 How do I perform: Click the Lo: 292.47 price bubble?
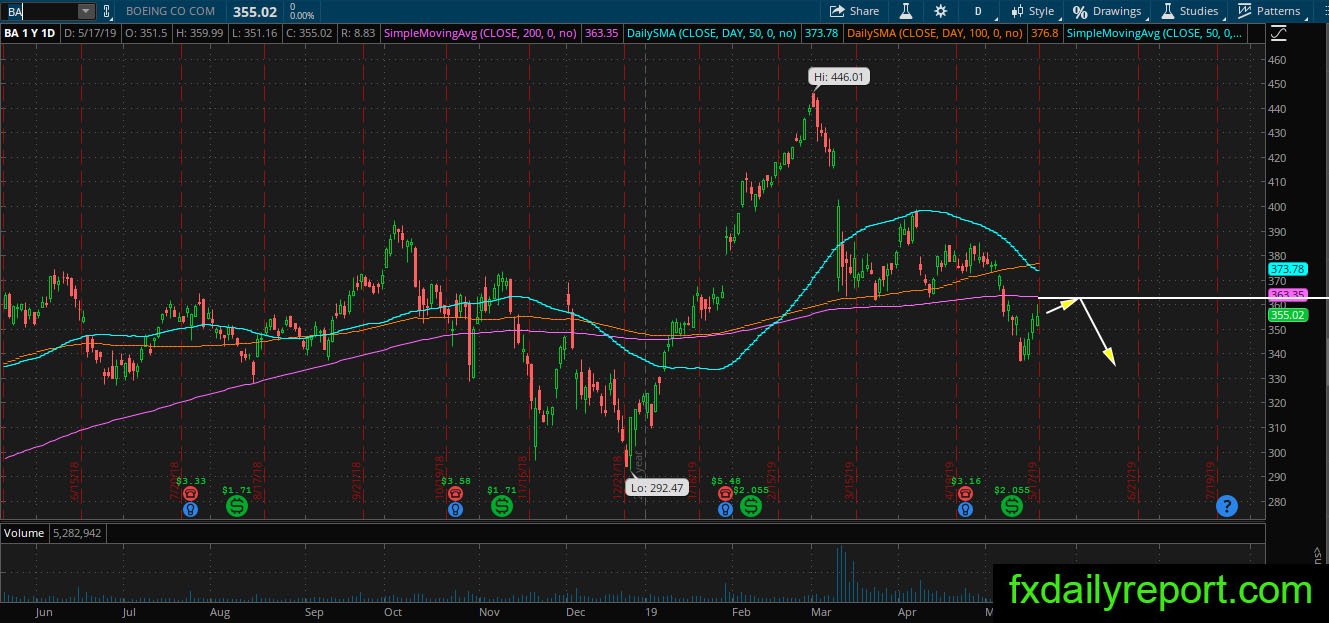tap(656, 488)
